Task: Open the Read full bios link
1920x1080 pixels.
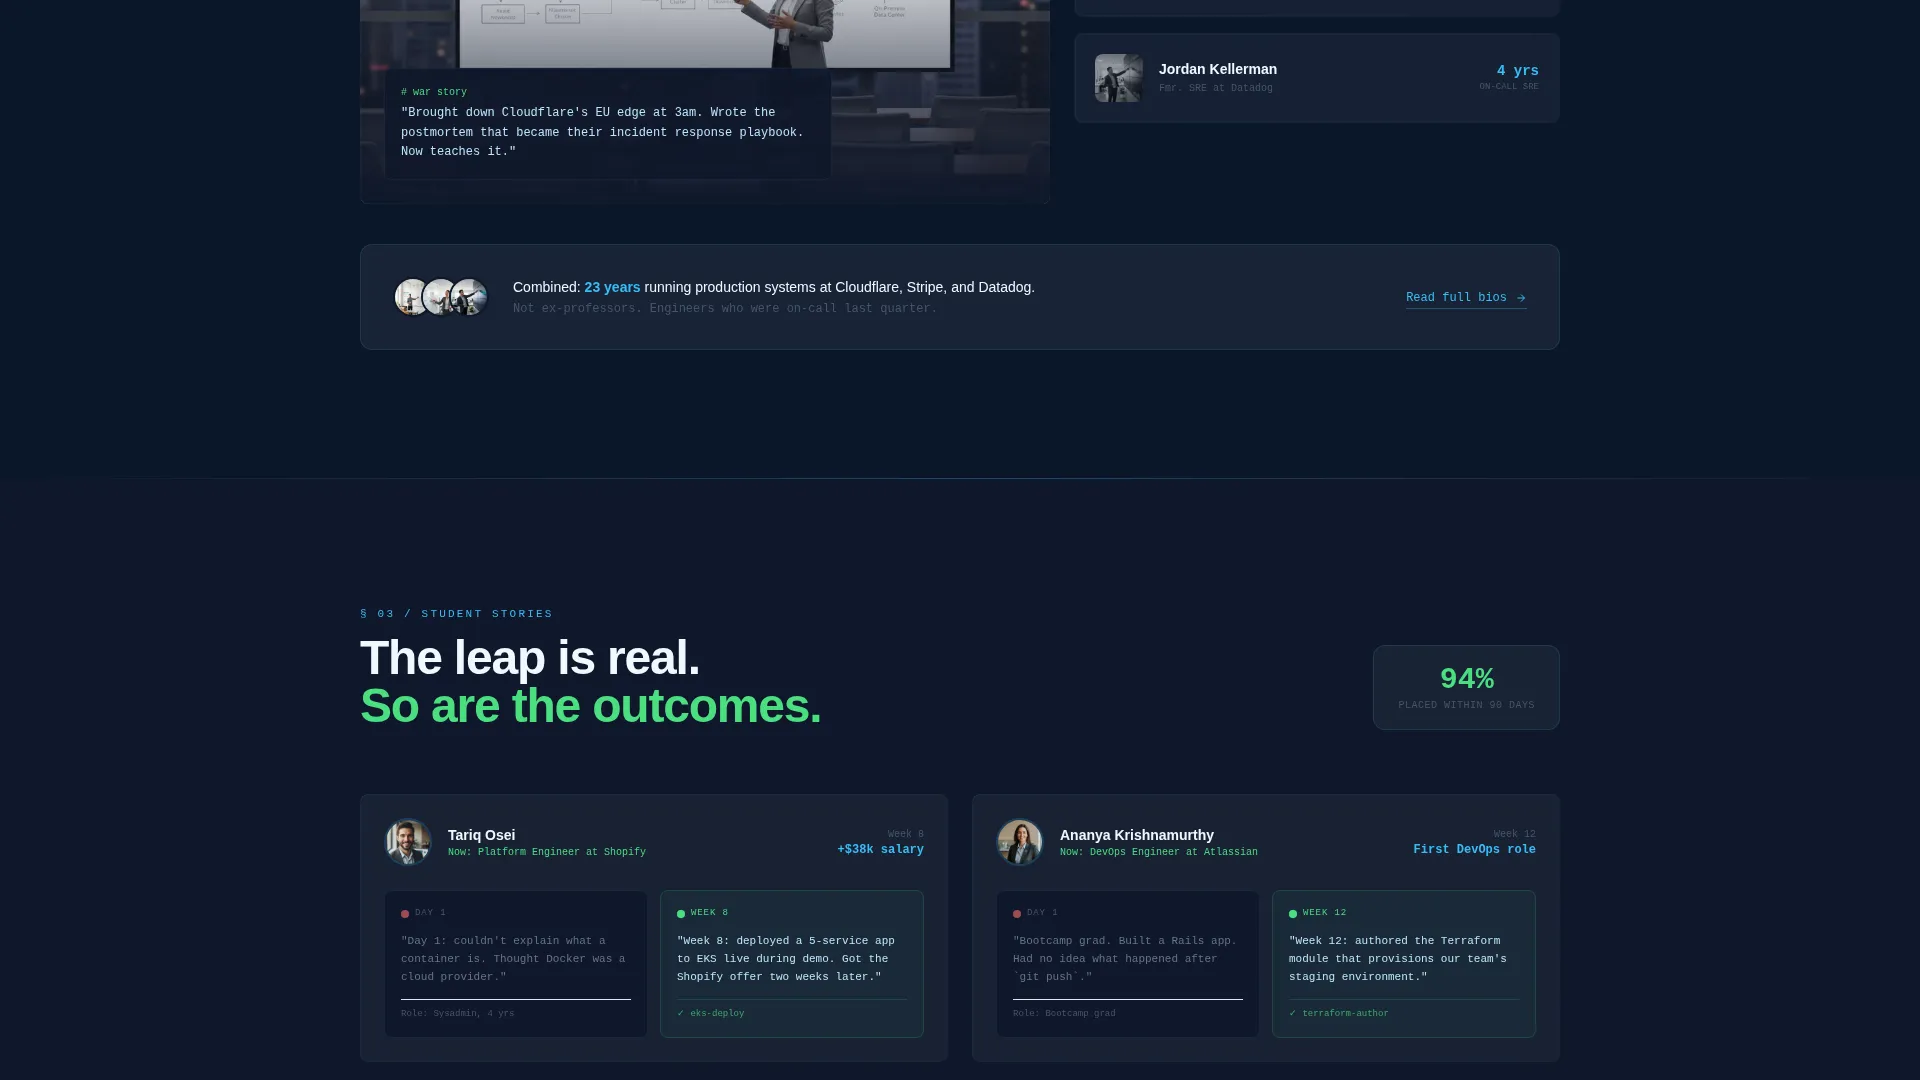Action: tap(1466, 298)
